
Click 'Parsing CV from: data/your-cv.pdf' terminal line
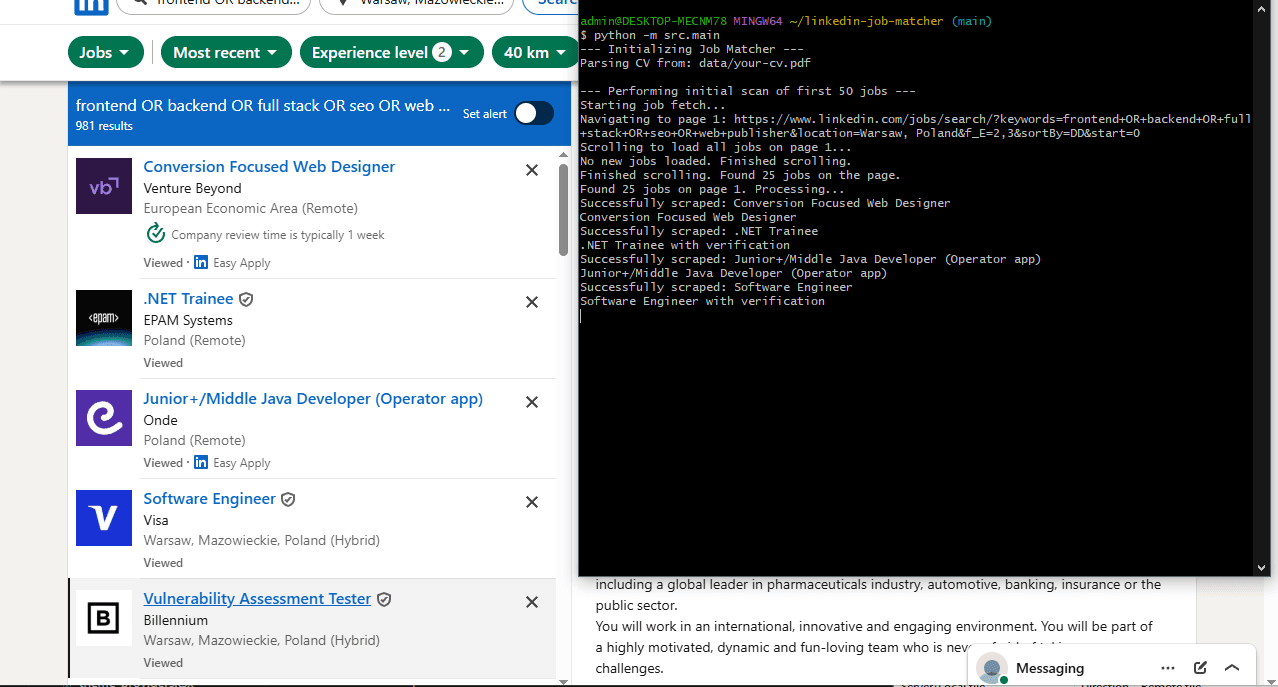click(695, 63)
